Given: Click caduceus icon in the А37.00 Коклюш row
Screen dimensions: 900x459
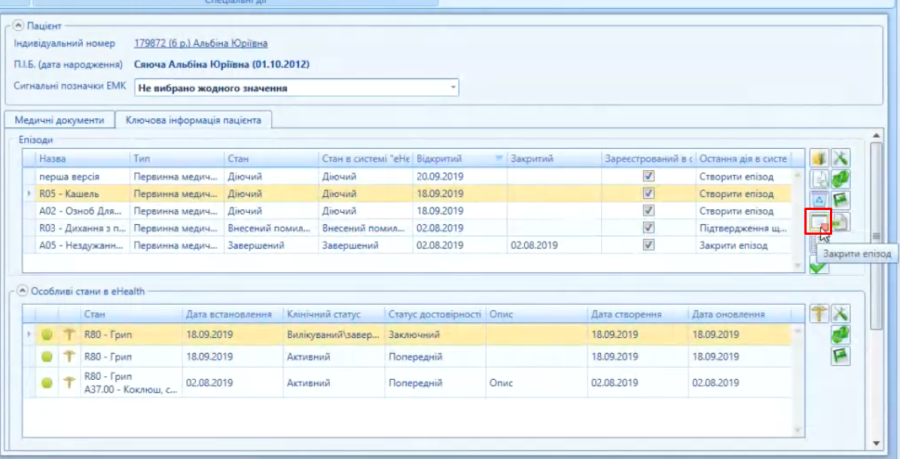Looking at the screenshot, I should [69, 383].
